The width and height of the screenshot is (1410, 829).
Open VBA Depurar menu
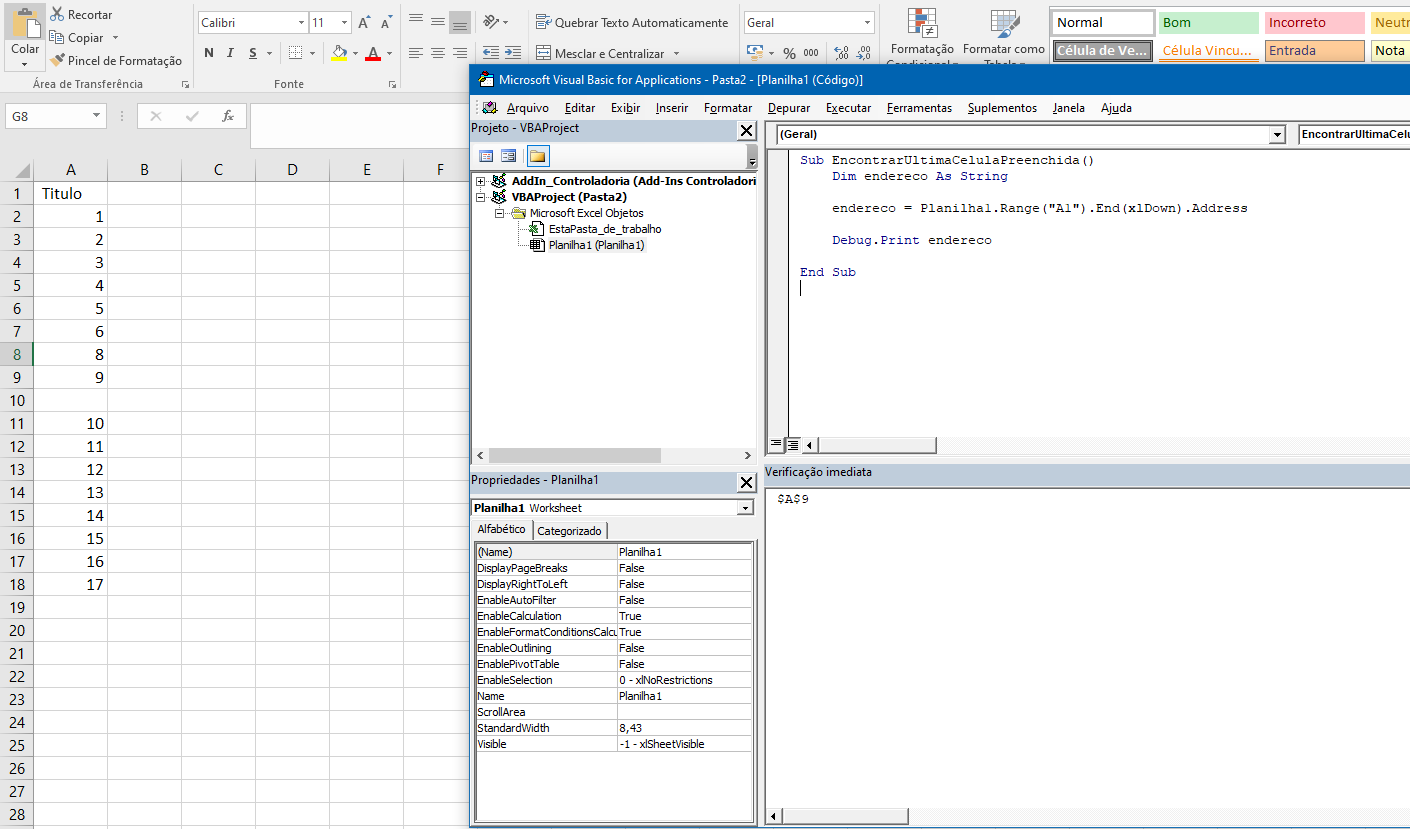[790, 108]
